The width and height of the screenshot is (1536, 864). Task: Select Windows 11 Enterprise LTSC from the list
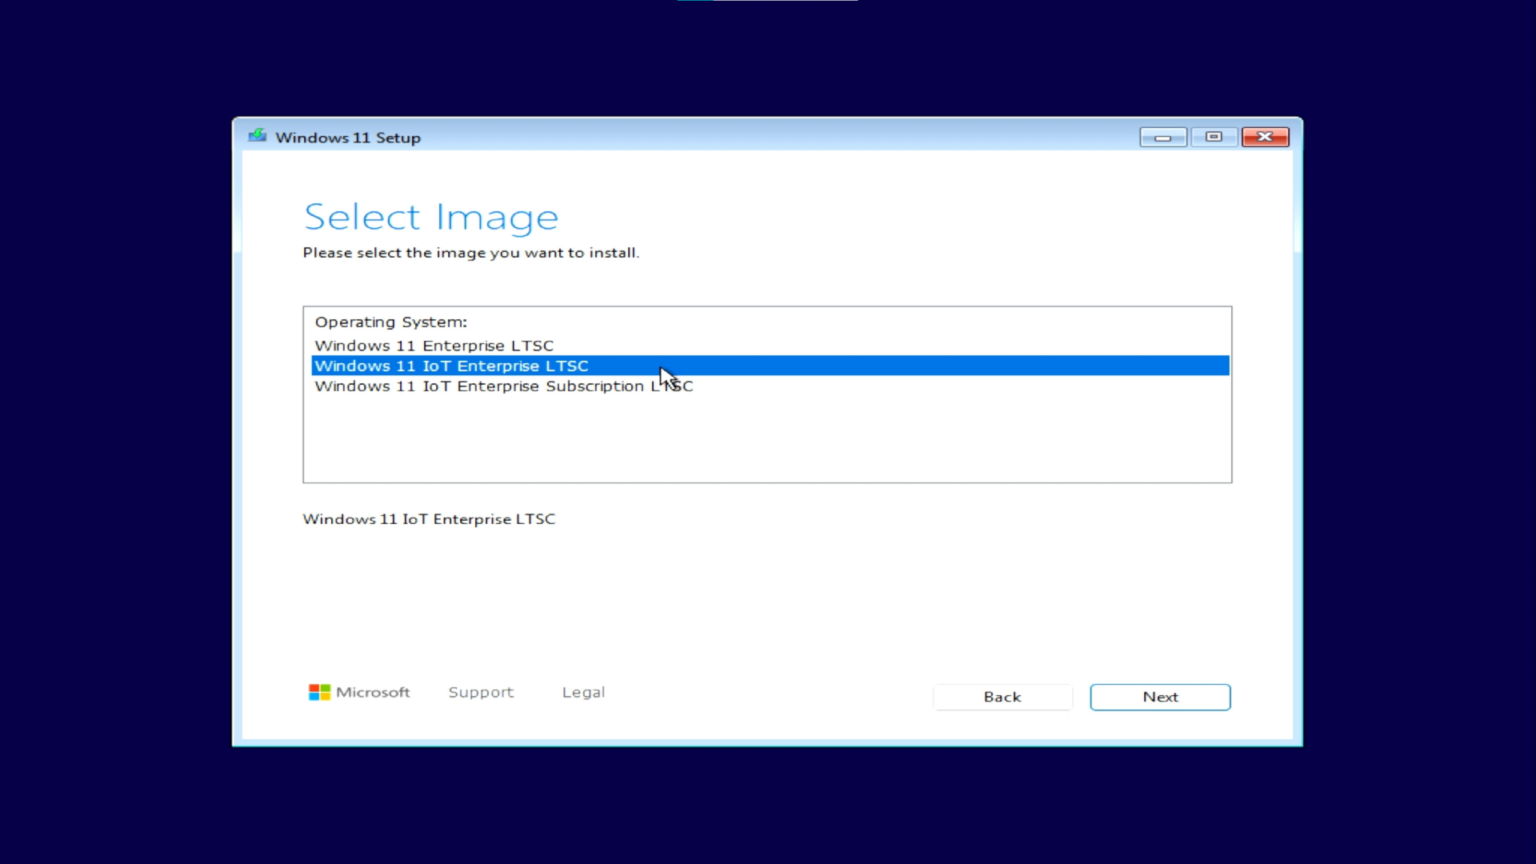434,345
